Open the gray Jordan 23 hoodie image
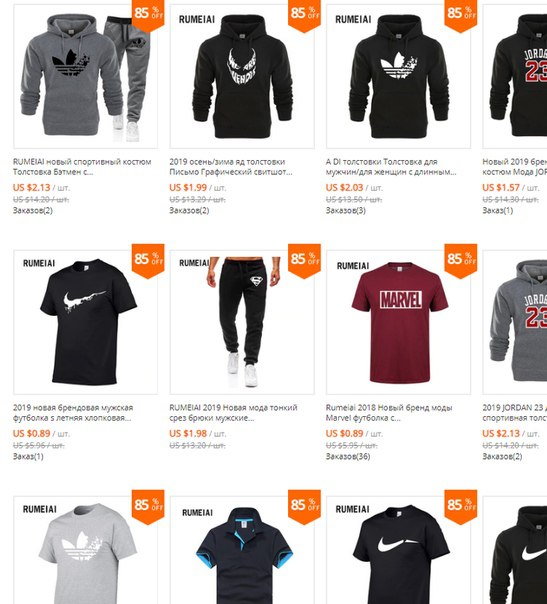 pyautogui.click(x=515, y=322)
